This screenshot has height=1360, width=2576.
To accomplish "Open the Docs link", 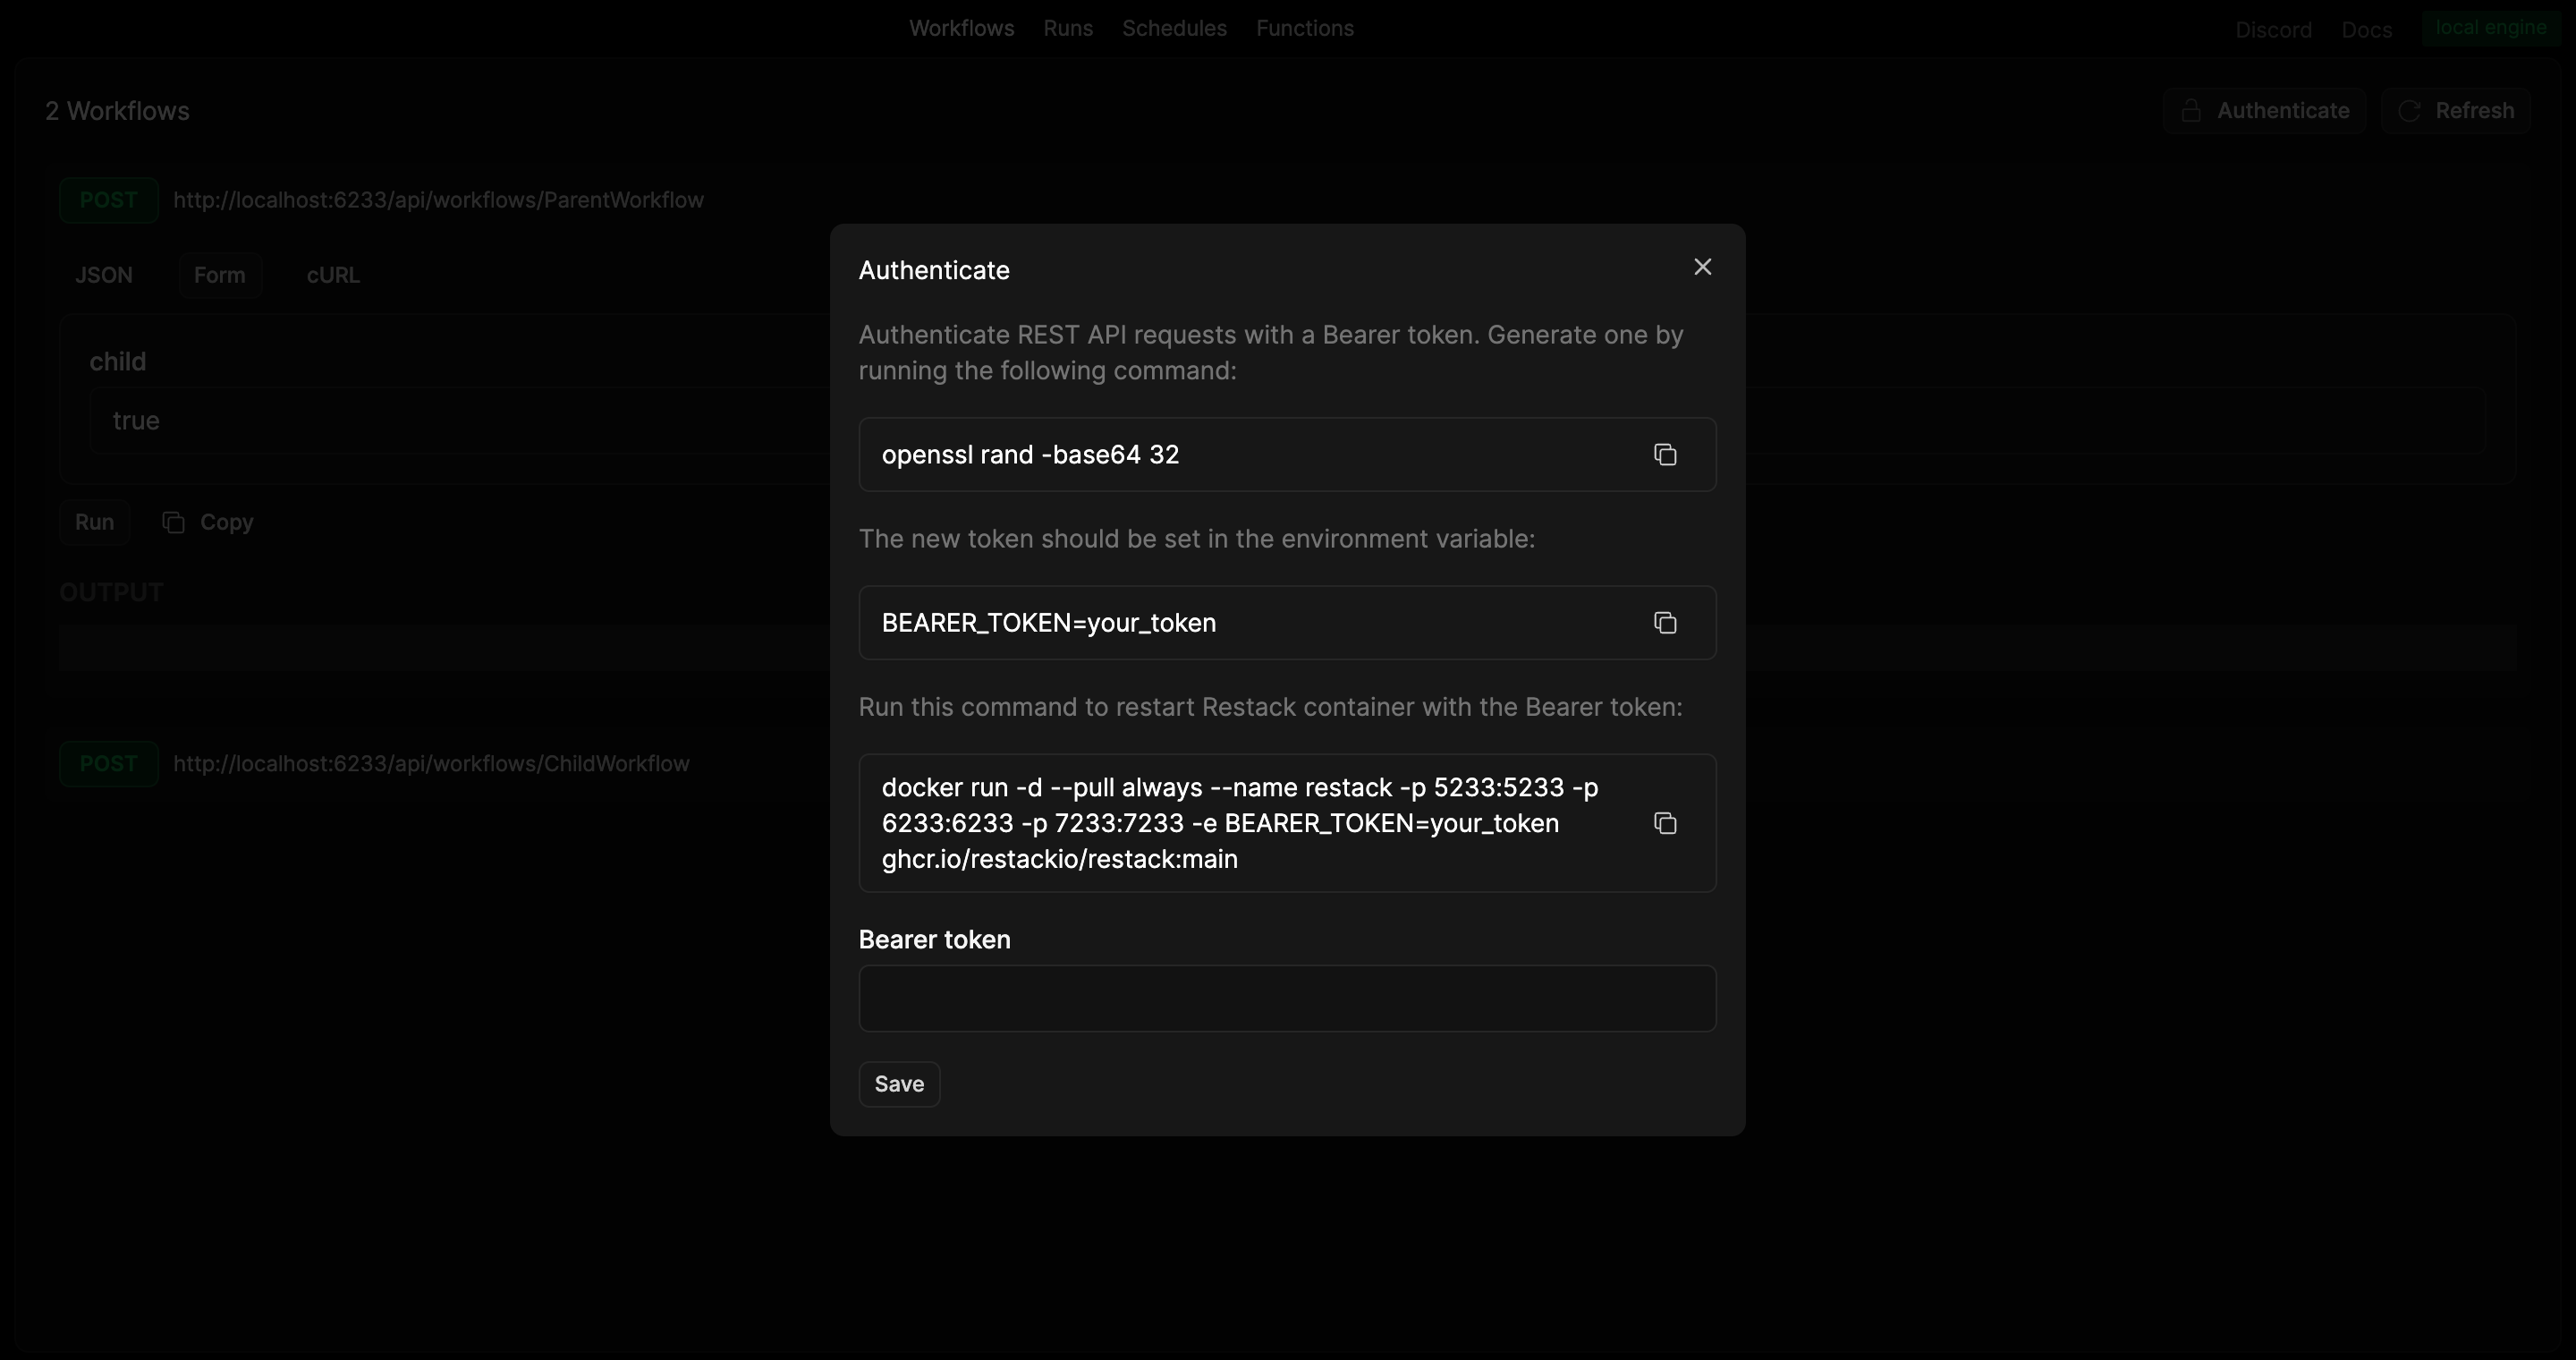I will tap(2366, 30).
